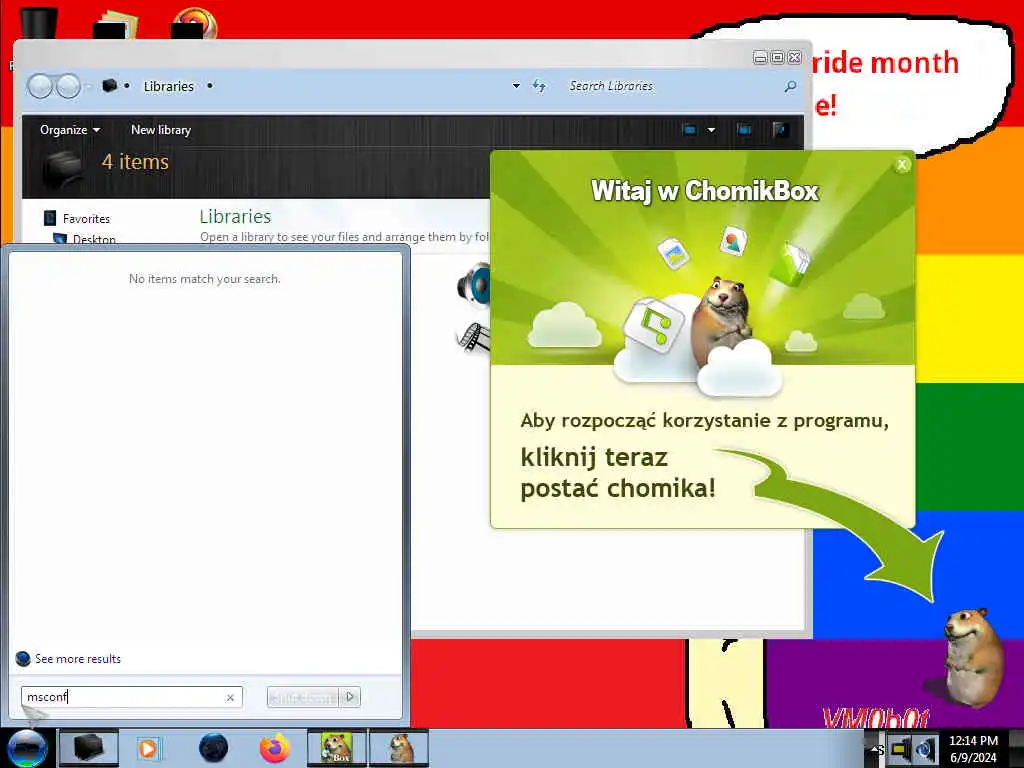Open ChomikBox taskbar button labeled Box
This screenshot has height=768, width=1024.
click(x=336, y=748)
